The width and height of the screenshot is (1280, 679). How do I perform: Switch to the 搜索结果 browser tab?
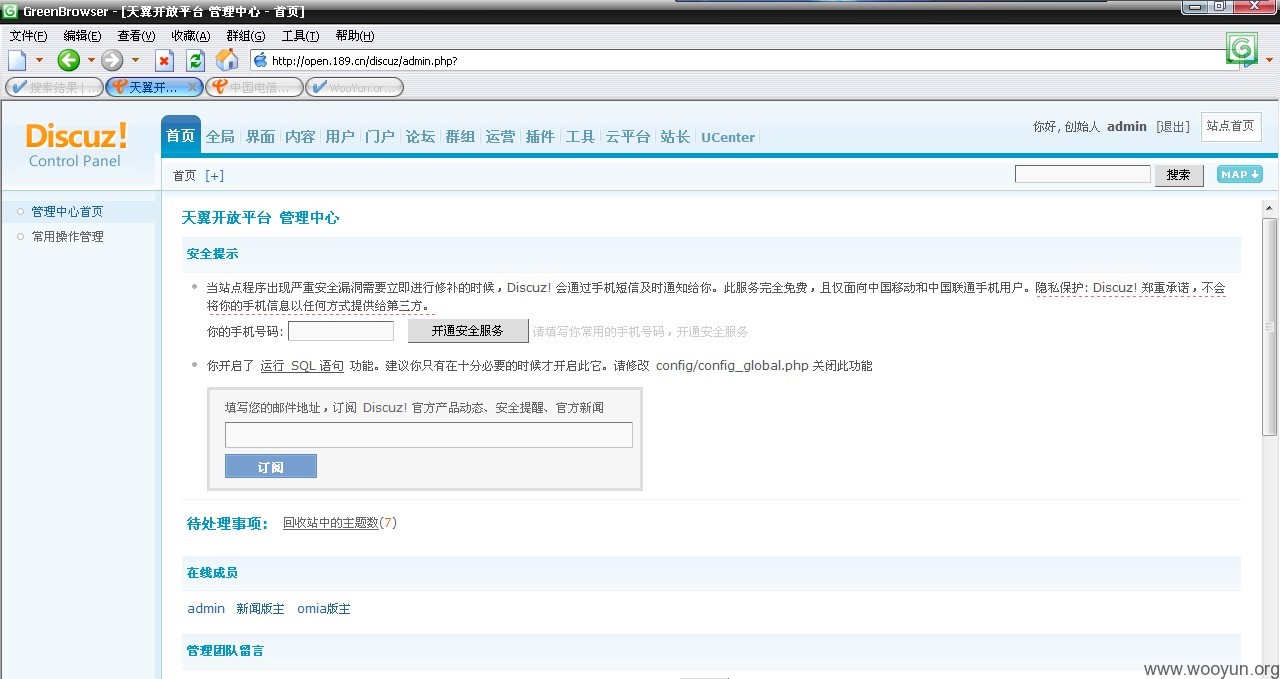pos(54,87)
